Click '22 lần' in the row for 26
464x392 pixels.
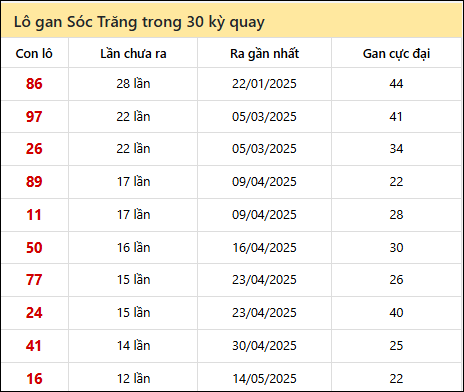tap(133, 149)
